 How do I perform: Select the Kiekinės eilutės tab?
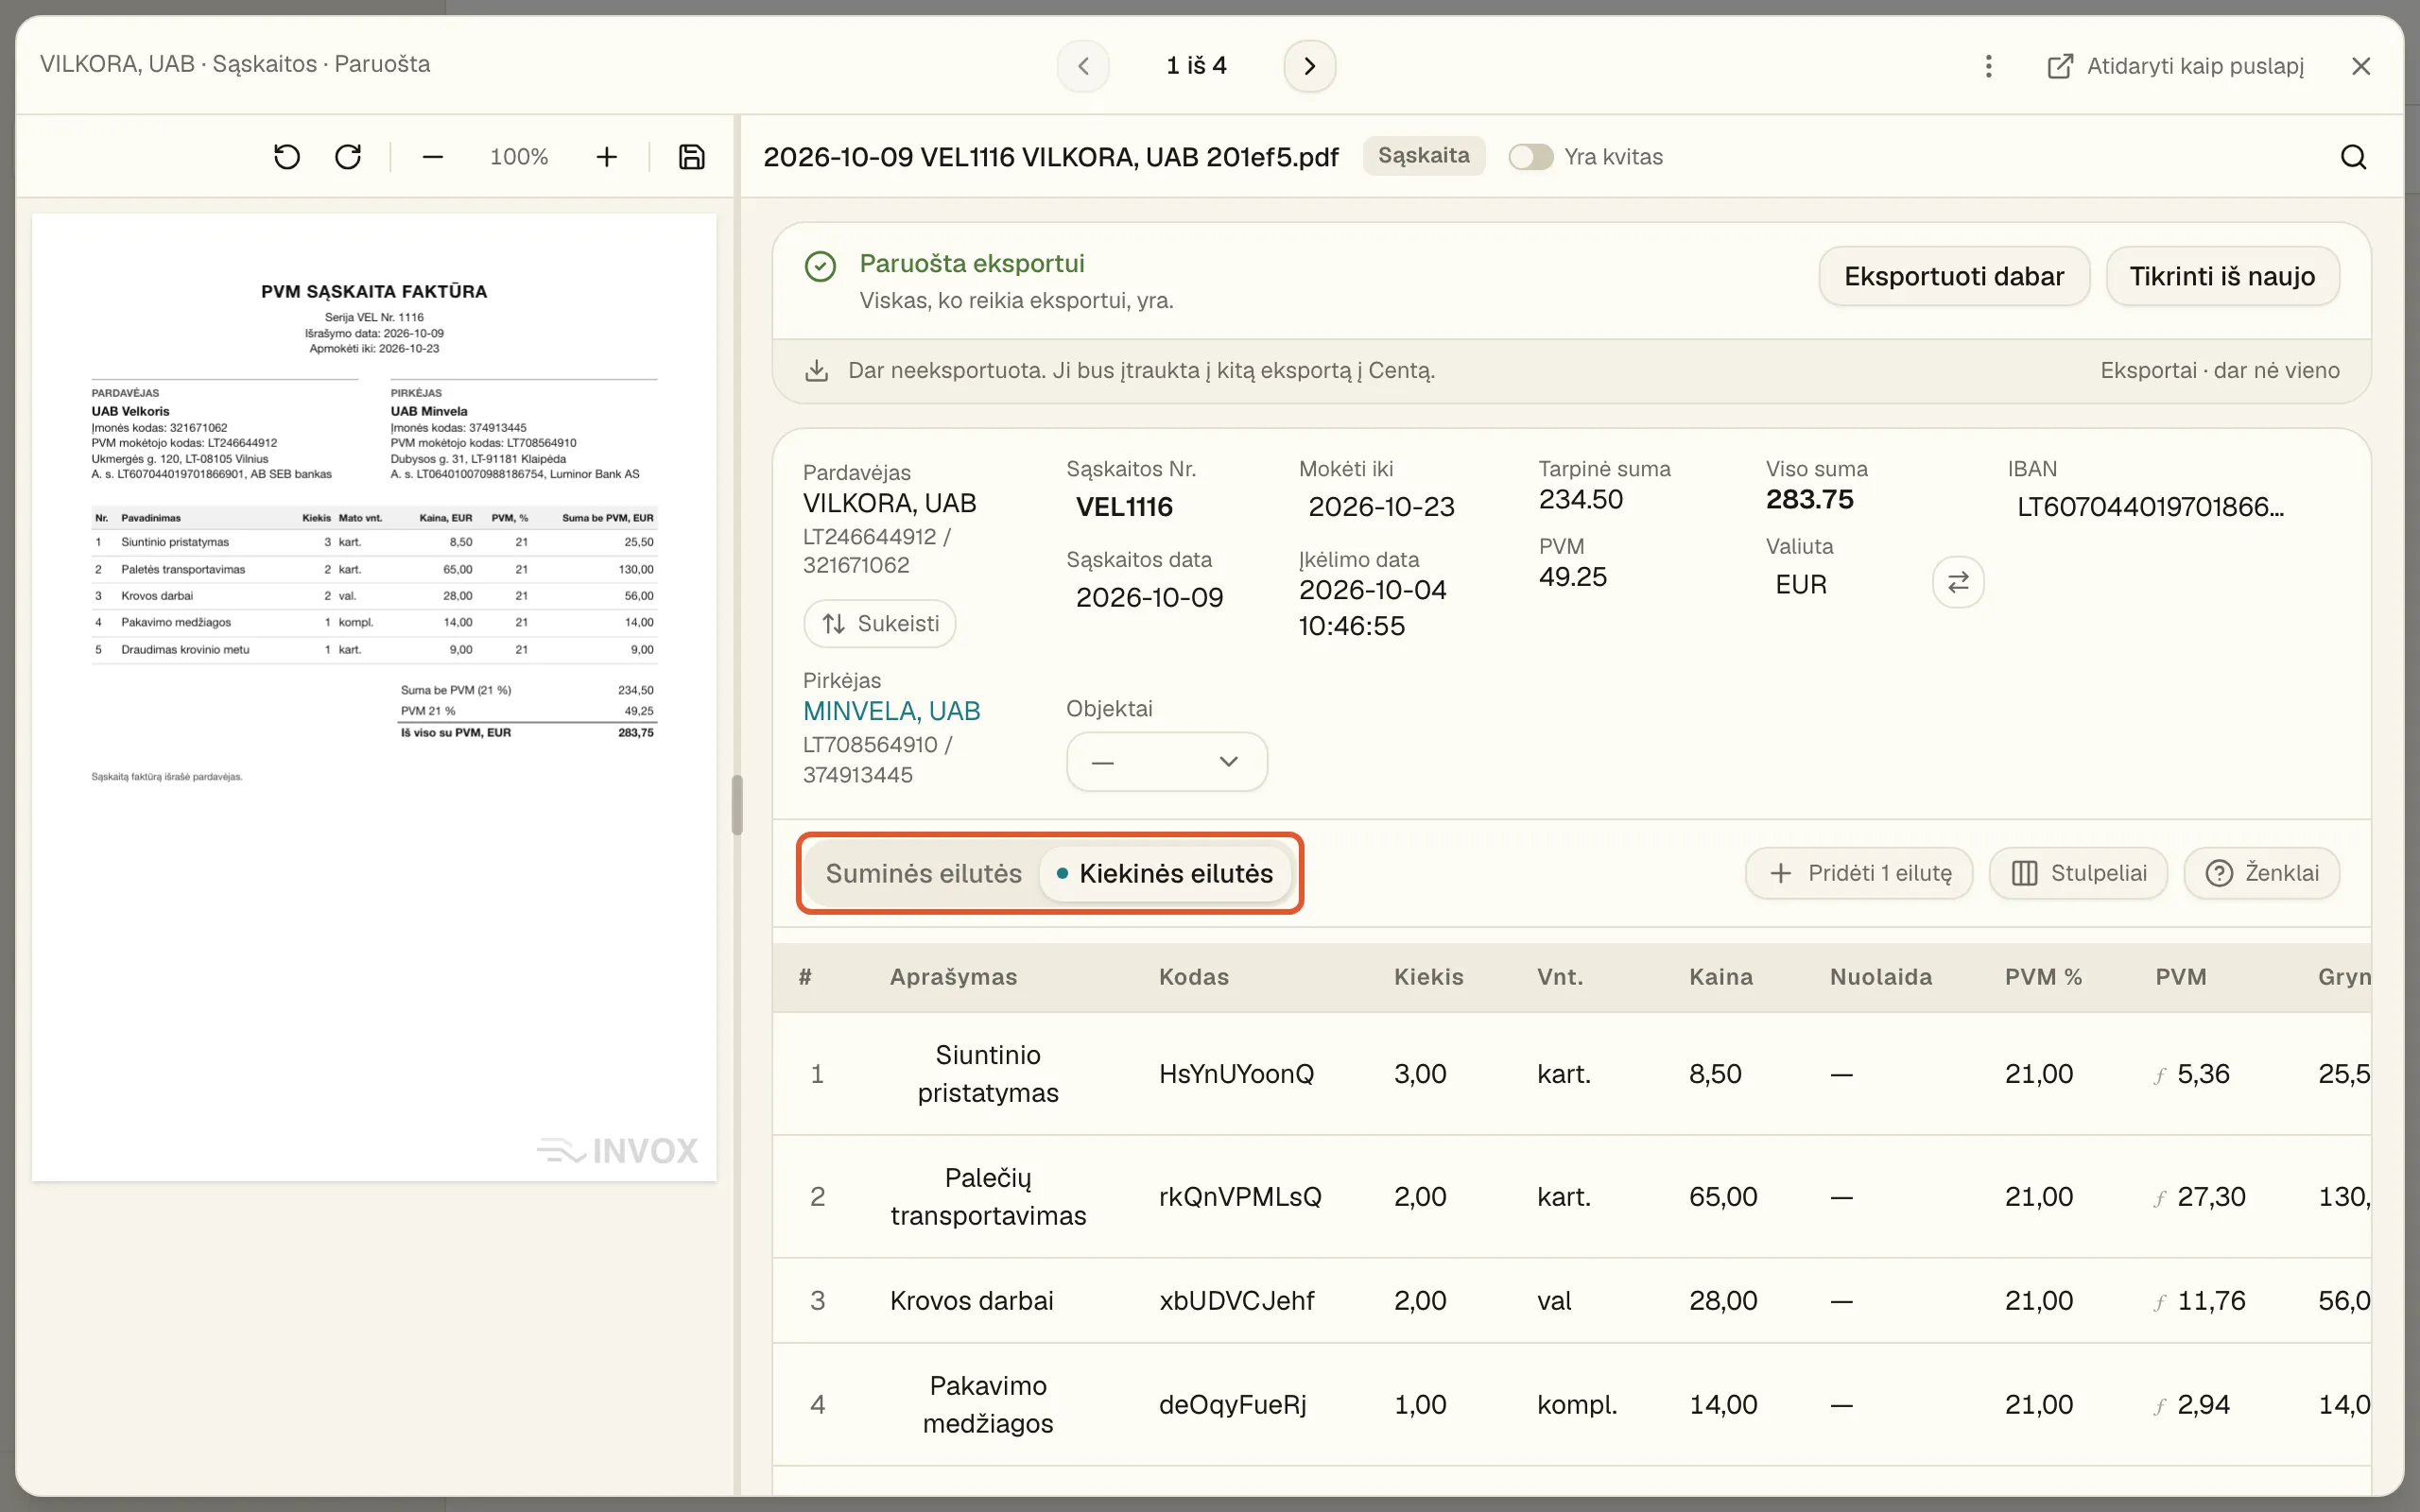tap(1165, 873)
